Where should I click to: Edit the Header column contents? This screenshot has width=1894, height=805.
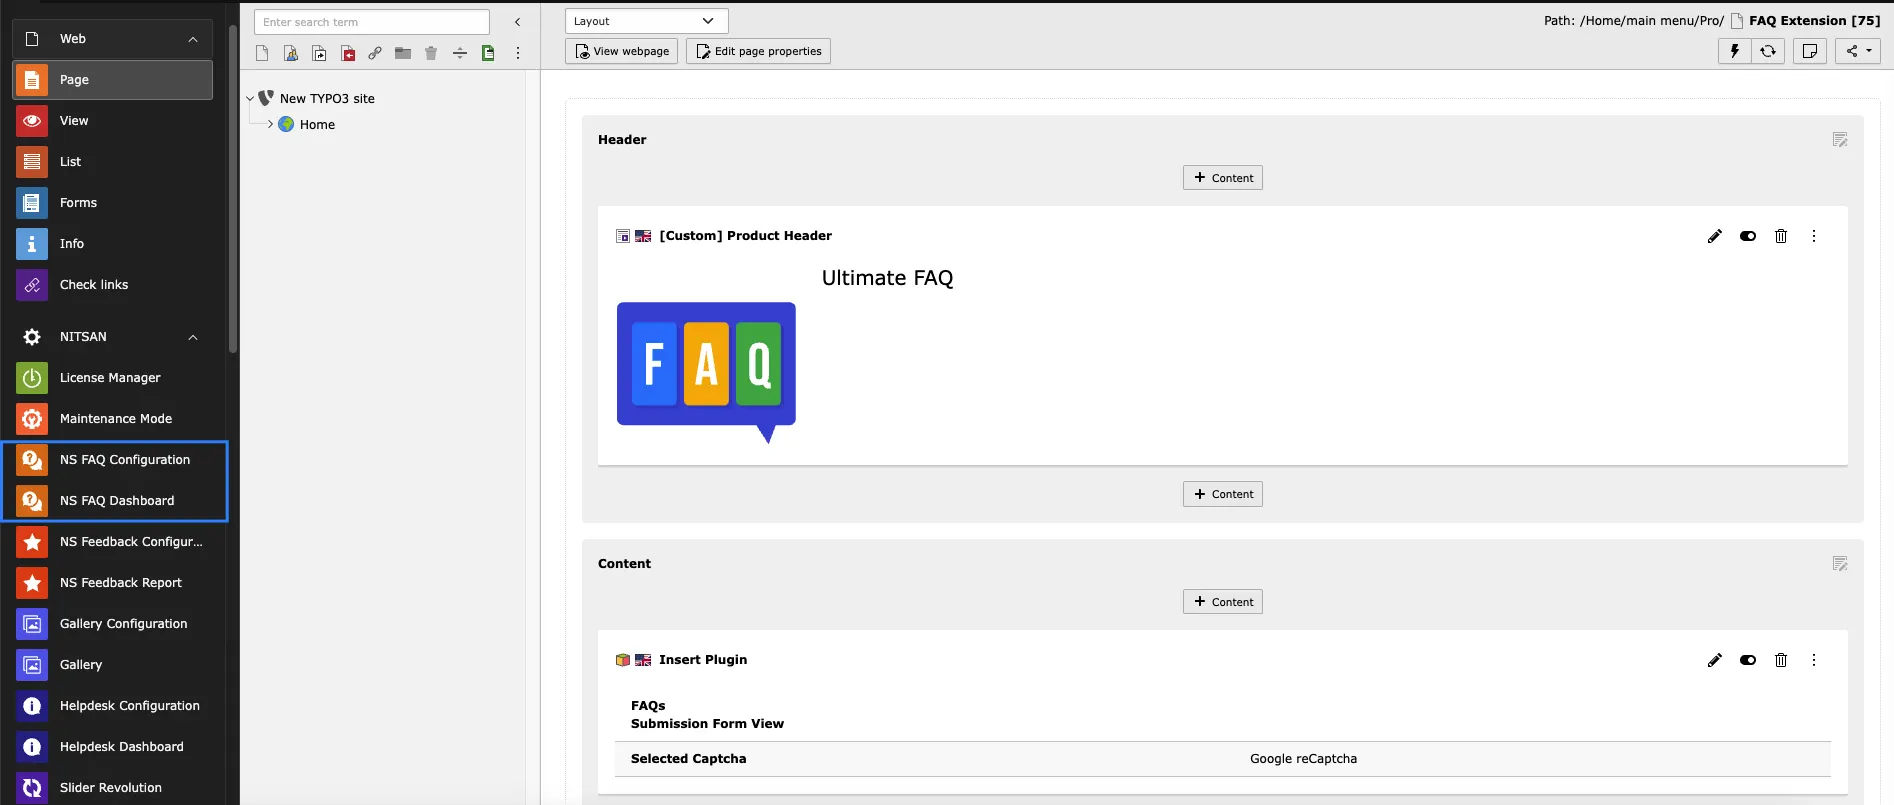tap(1840, 140)
